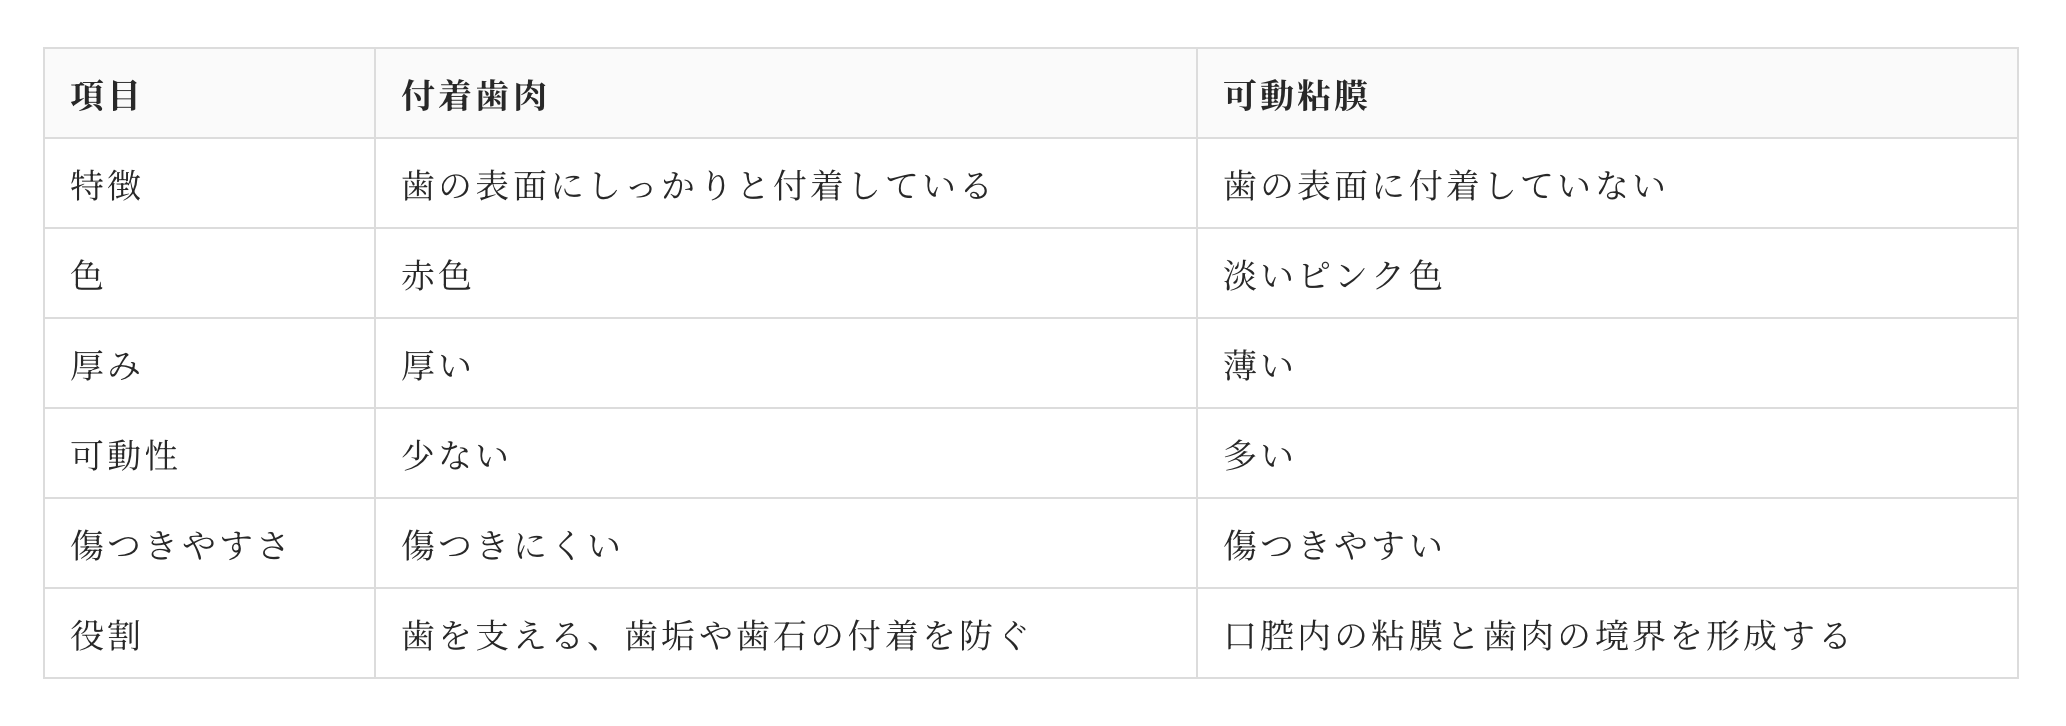Select the 傷つきにくい cell
Image resolution: width=2066 pixels, height=726 pixels.
point(786,544)
